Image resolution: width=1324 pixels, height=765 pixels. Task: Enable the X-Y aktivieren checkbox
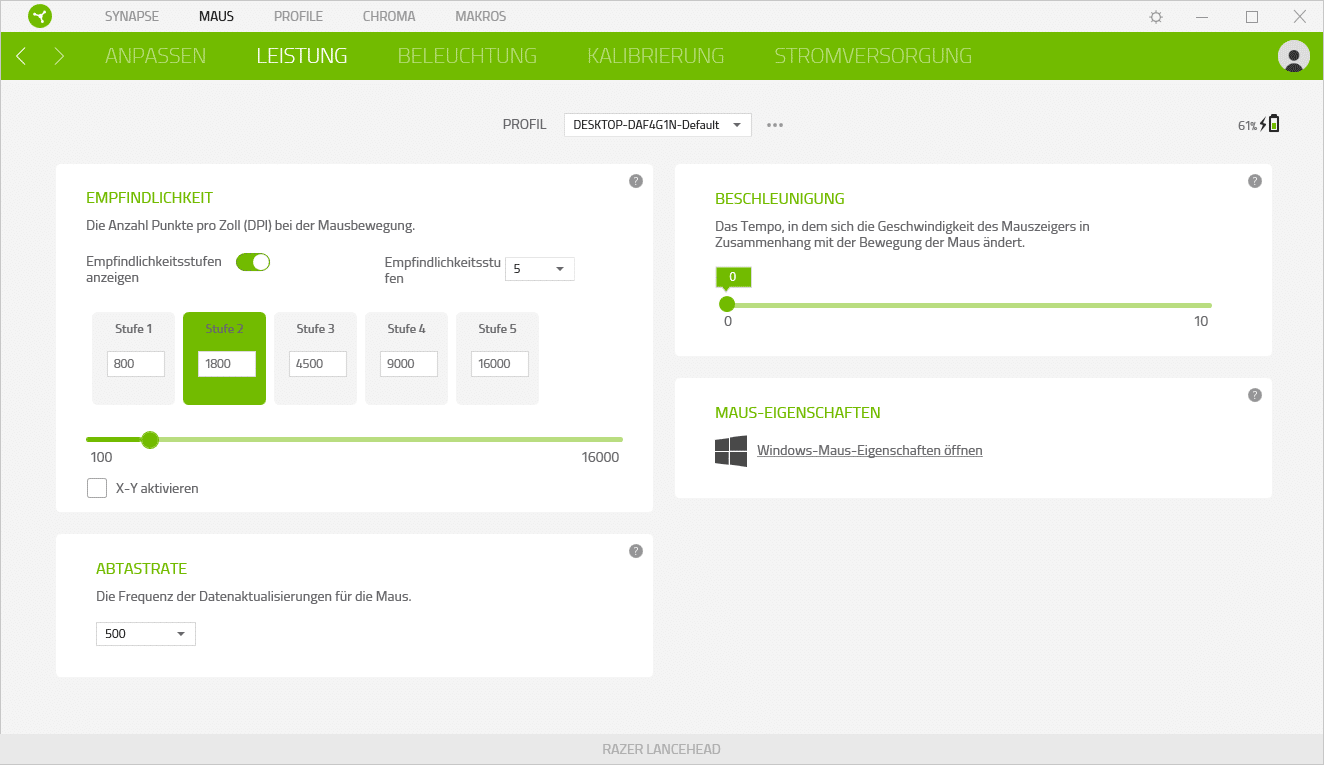point(97,488)
